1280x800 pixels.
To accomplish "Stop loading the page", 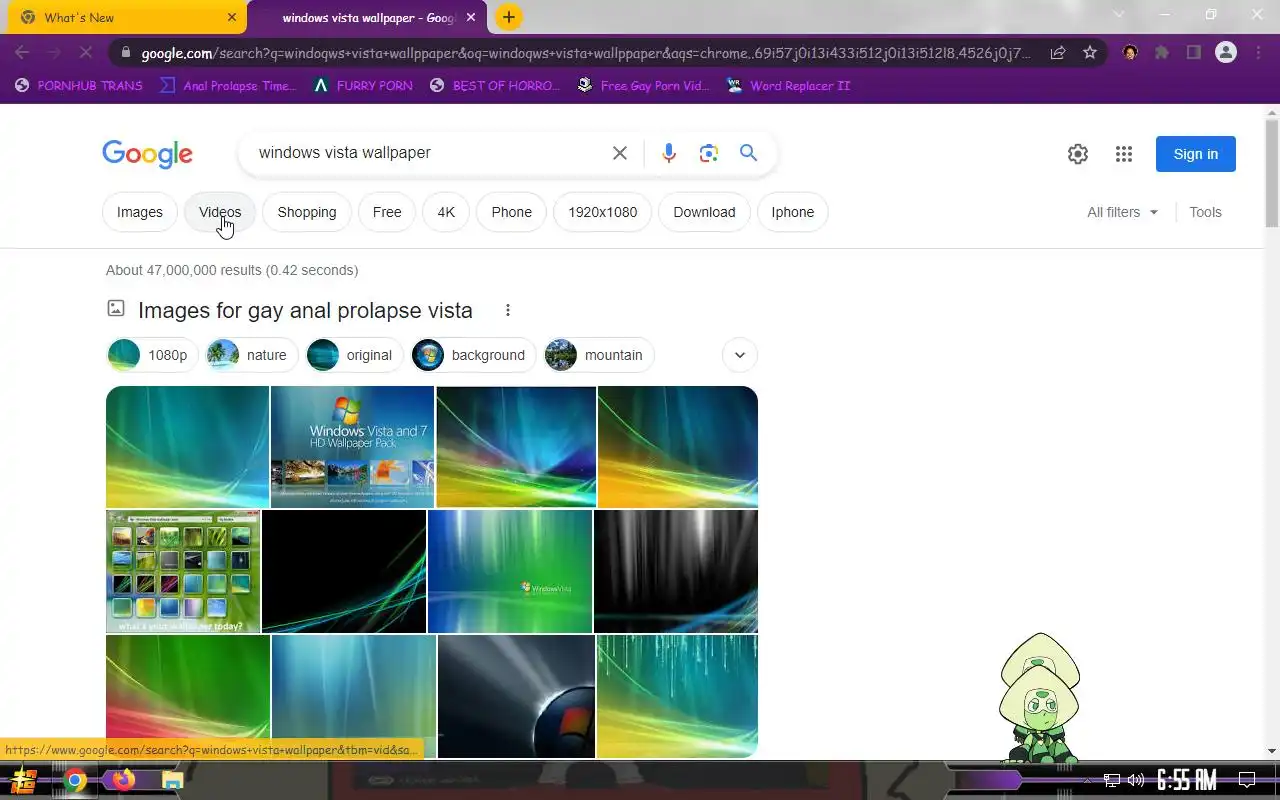I will click(x=86, y=52).
